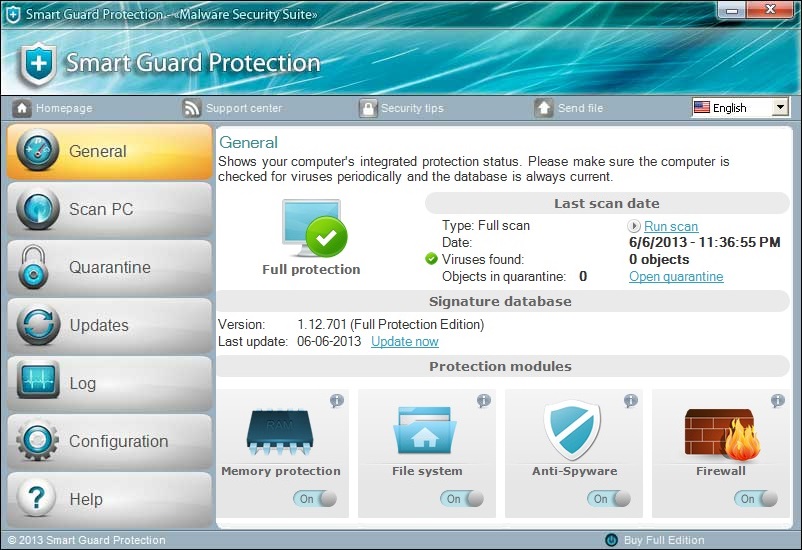Viewport: 802px width, 550px height.
Task: Click the Quarantine padlock icon
Action: point(34,267)
